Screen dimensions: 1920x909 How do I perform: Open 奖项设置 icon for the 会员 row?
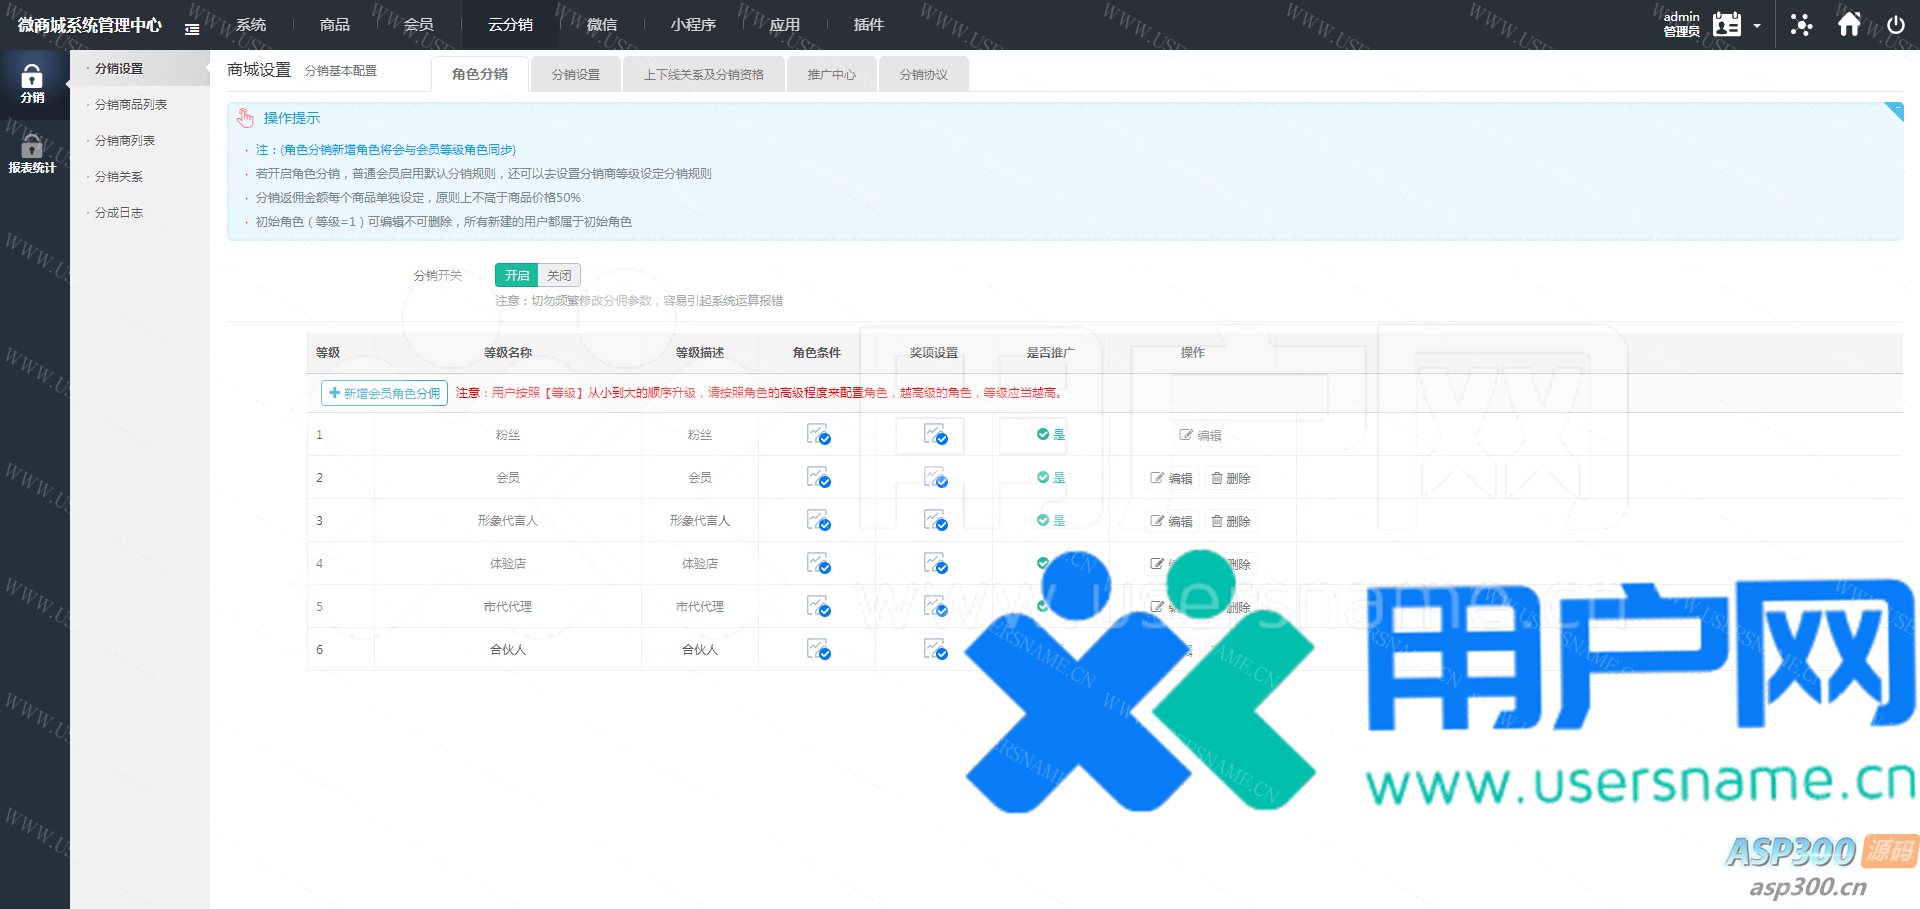(935, 477)
